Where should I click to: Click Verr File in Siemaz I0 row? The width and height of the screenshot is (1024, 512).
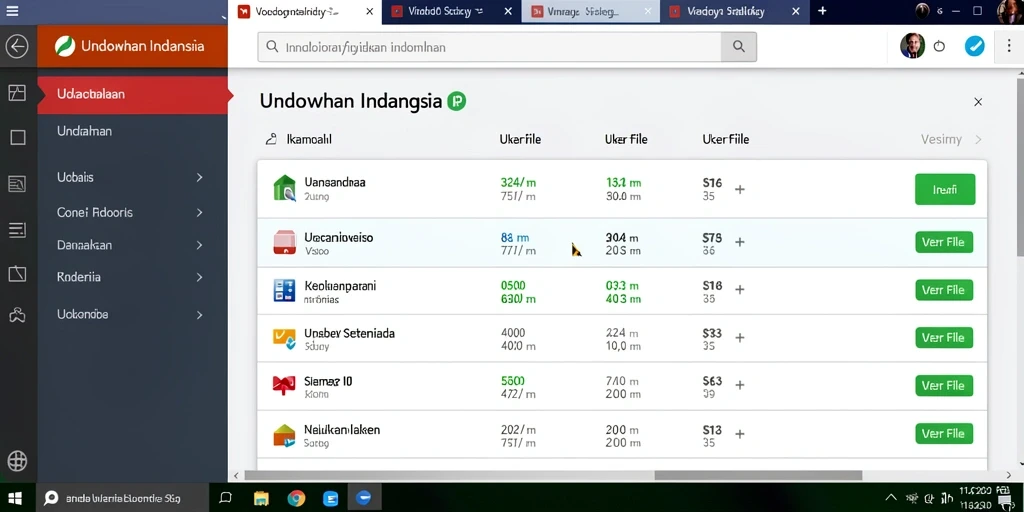[944, 385]
